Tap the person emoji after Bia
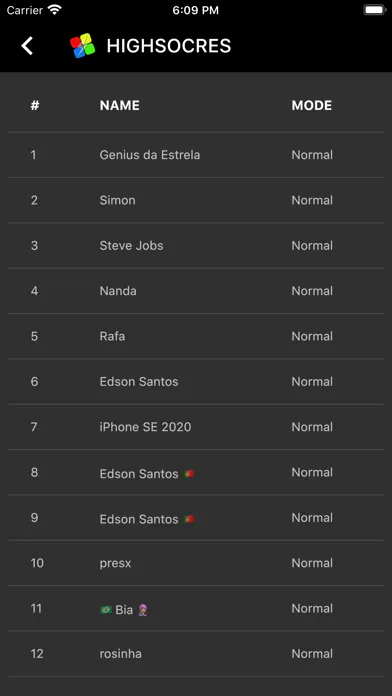The image size is (392, 696). click(x=143, y=610)
